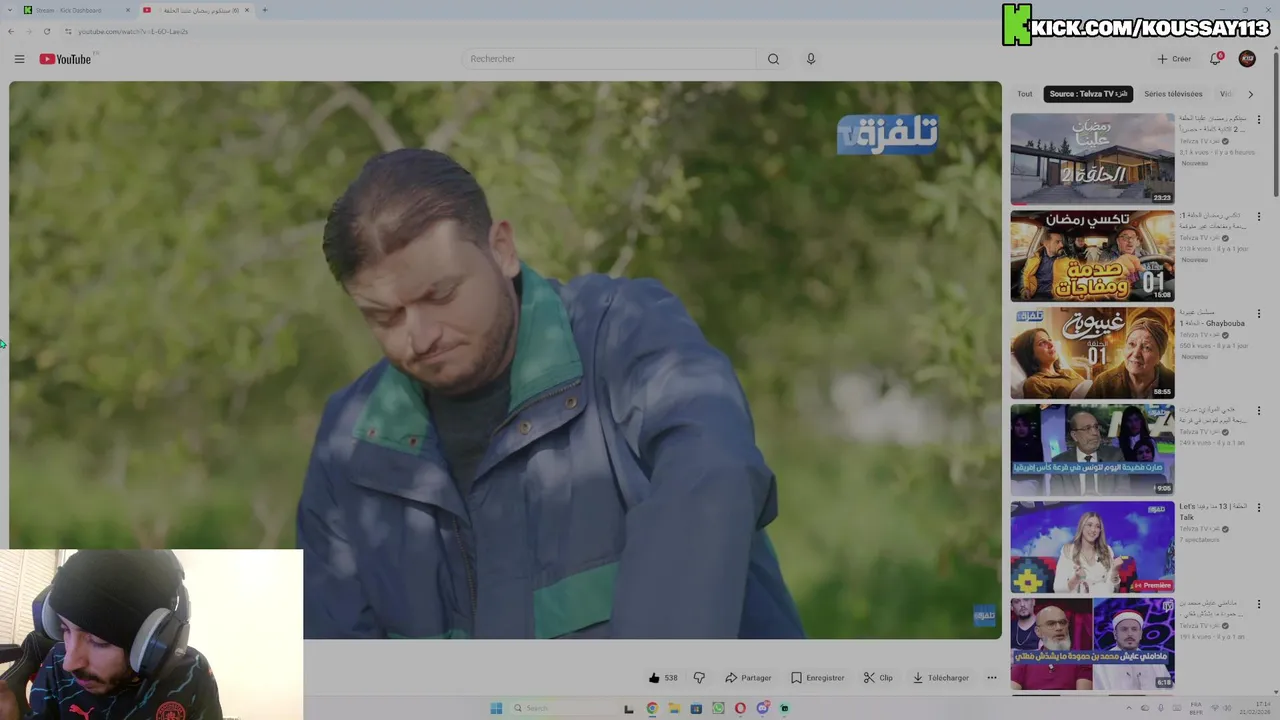
Task: Open the تاكسي رمضان 01 video thumbnail
Action: tap(1092, 256)
